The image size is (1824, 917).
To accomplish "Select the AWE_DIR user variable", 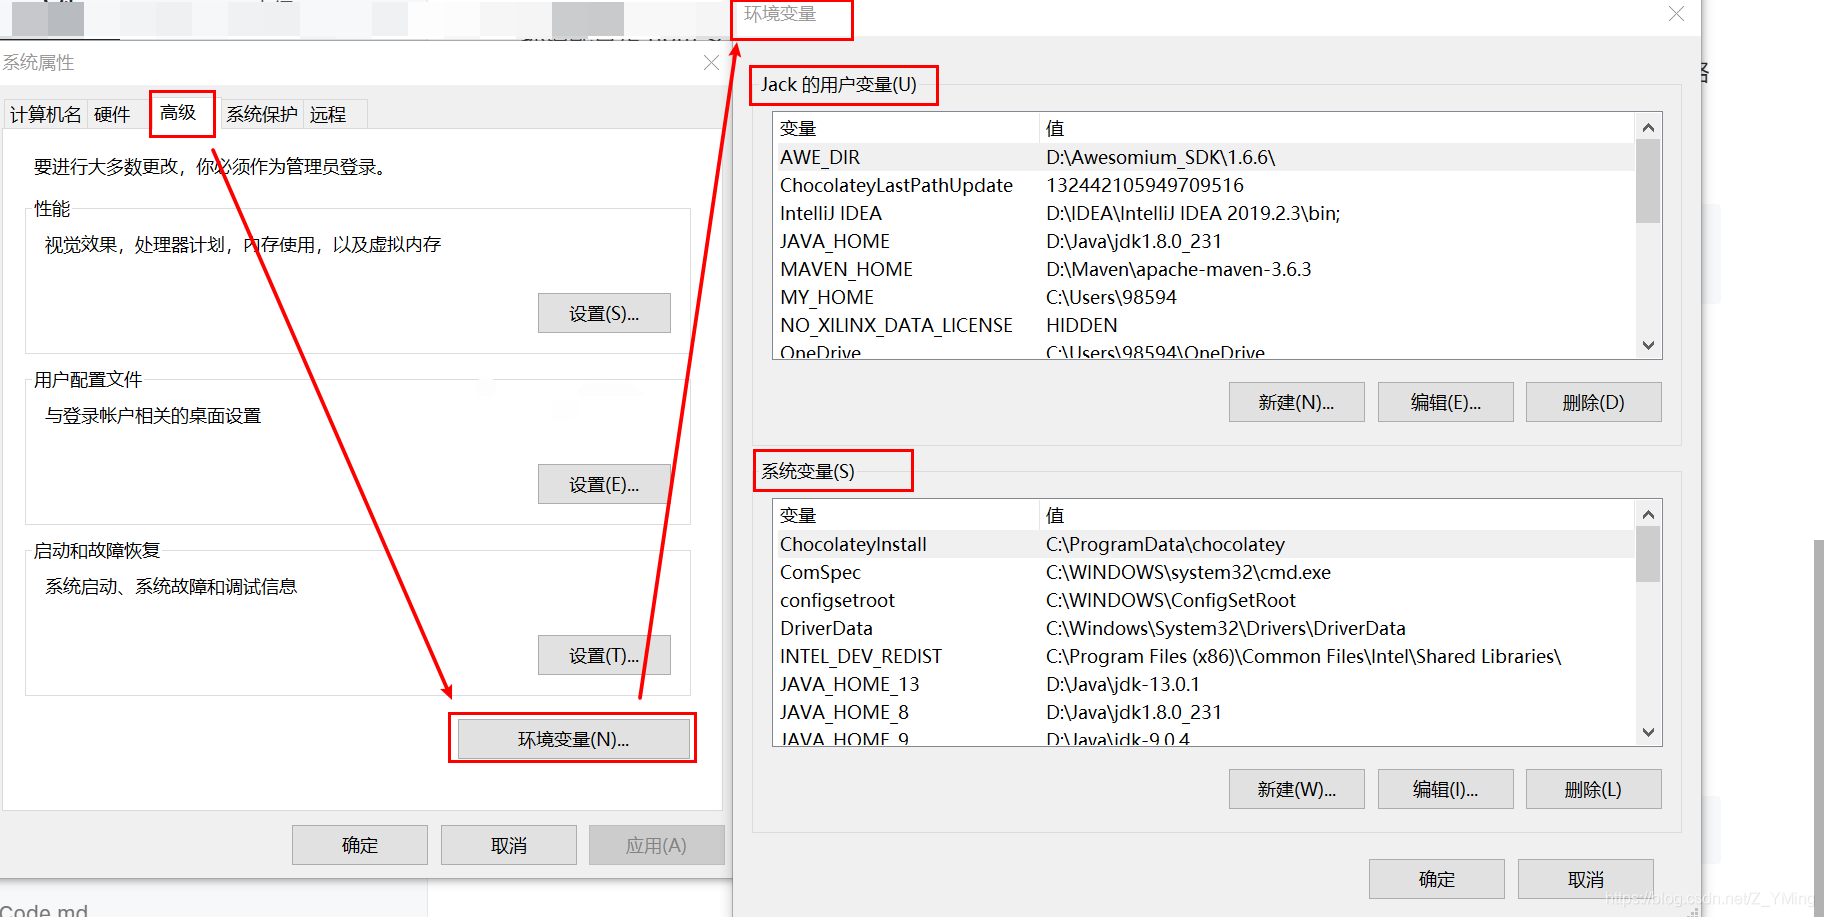I will (x=1205, y=157).
